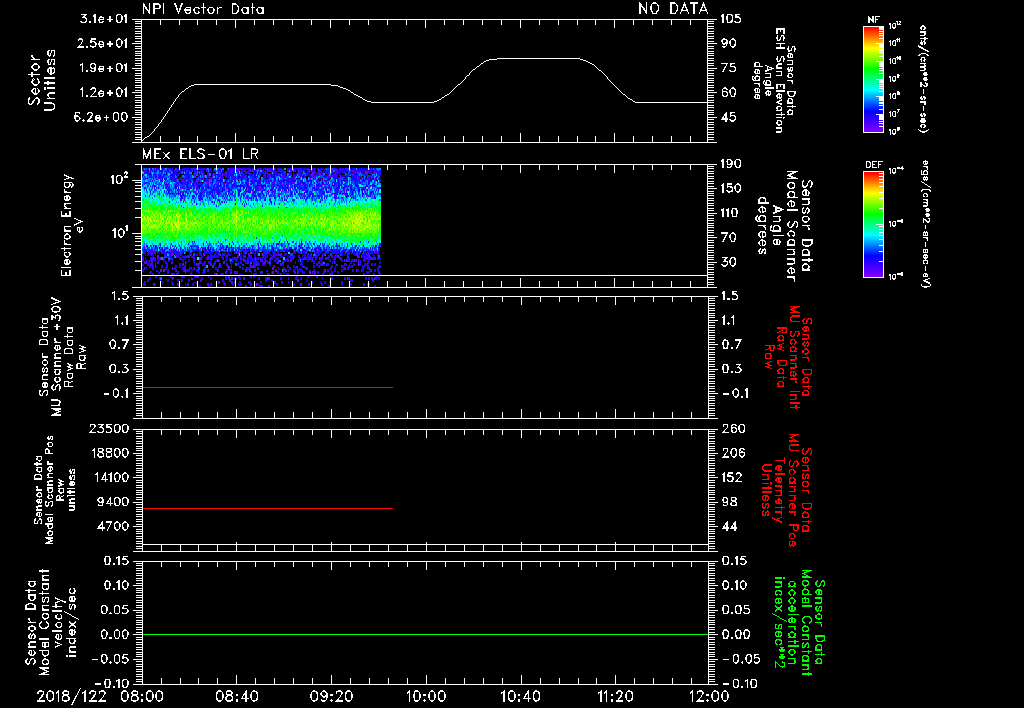
Task: Click the '4700' scanner position tick
Action: coord(114,526)
